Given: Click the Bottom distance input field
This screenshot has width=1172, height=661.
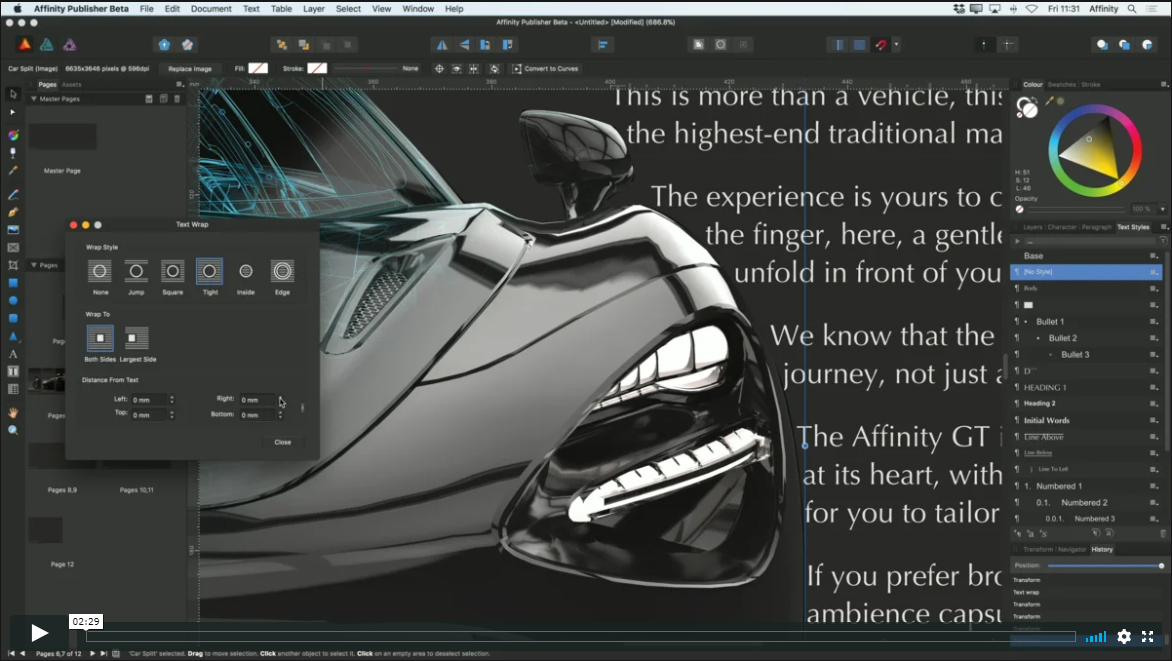Looking at the screenshot, I should 258,415.
